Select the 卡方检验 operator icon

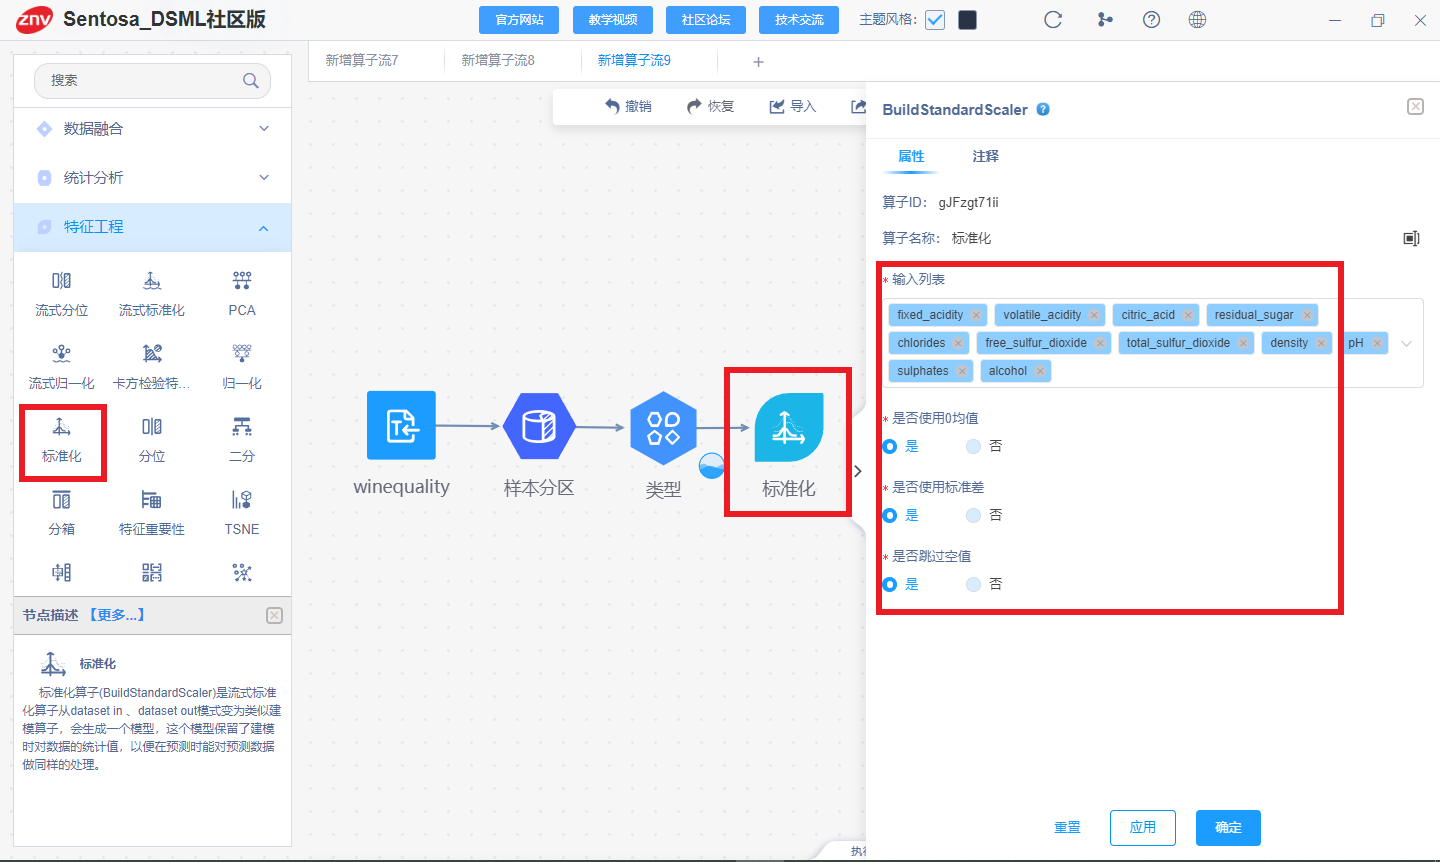coord(151,354)
